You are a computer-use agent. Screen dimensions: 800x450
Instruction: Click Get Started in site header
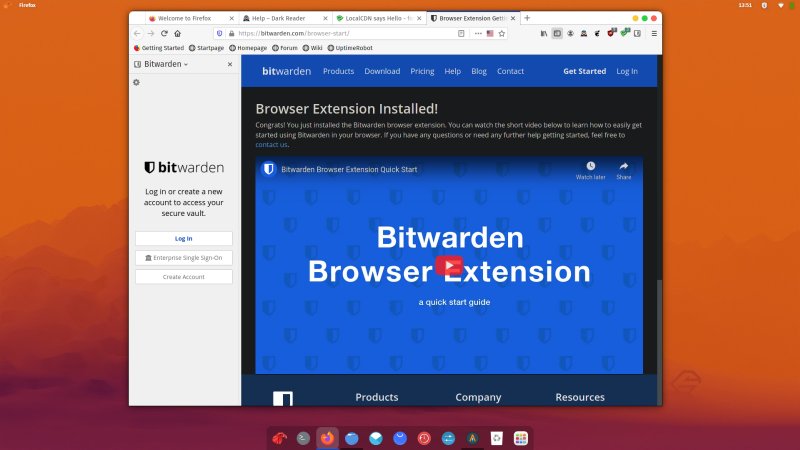(x=585, y=71)
